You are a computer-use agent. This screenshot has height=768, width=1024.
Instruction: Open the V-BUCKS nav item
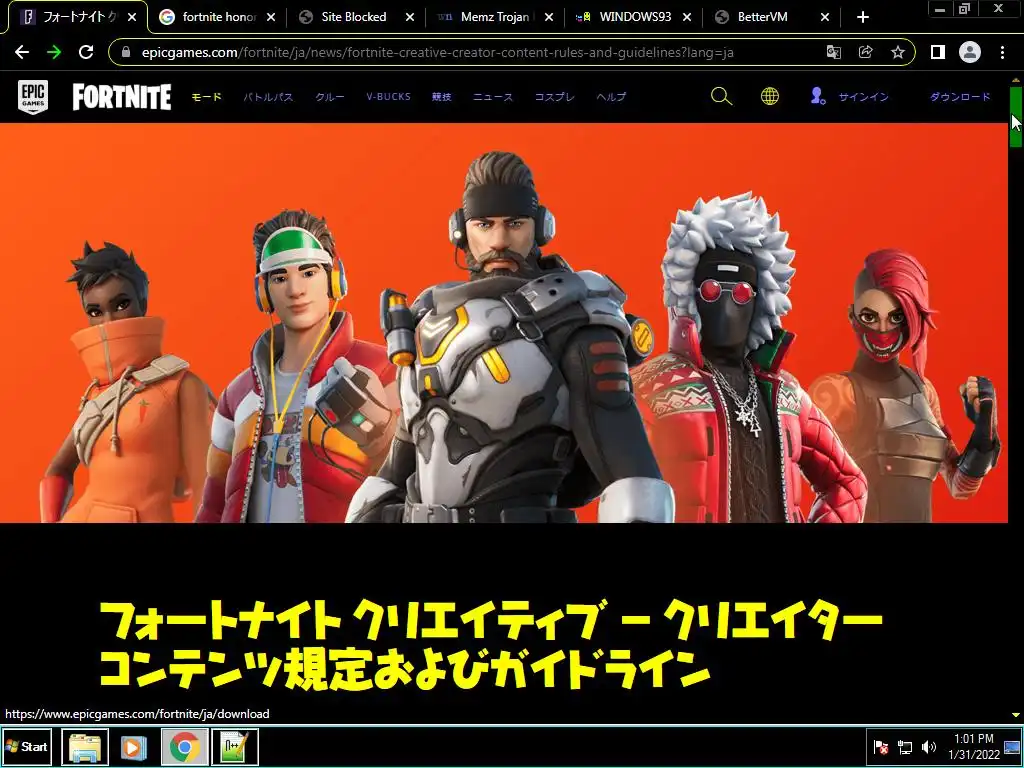tap(389, 97)
